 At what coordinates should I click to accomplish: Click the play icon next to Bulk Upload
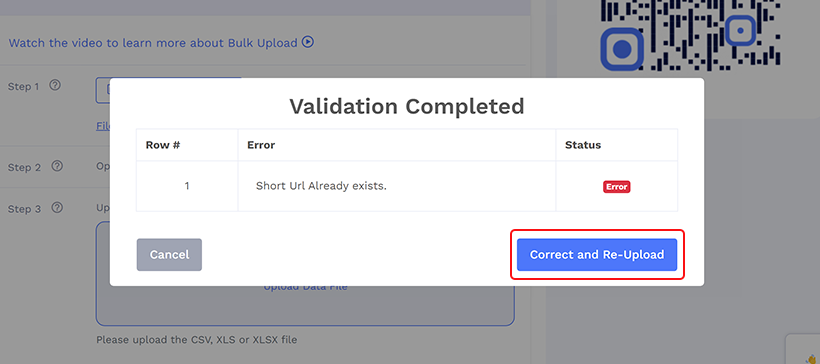pos(308,42)
